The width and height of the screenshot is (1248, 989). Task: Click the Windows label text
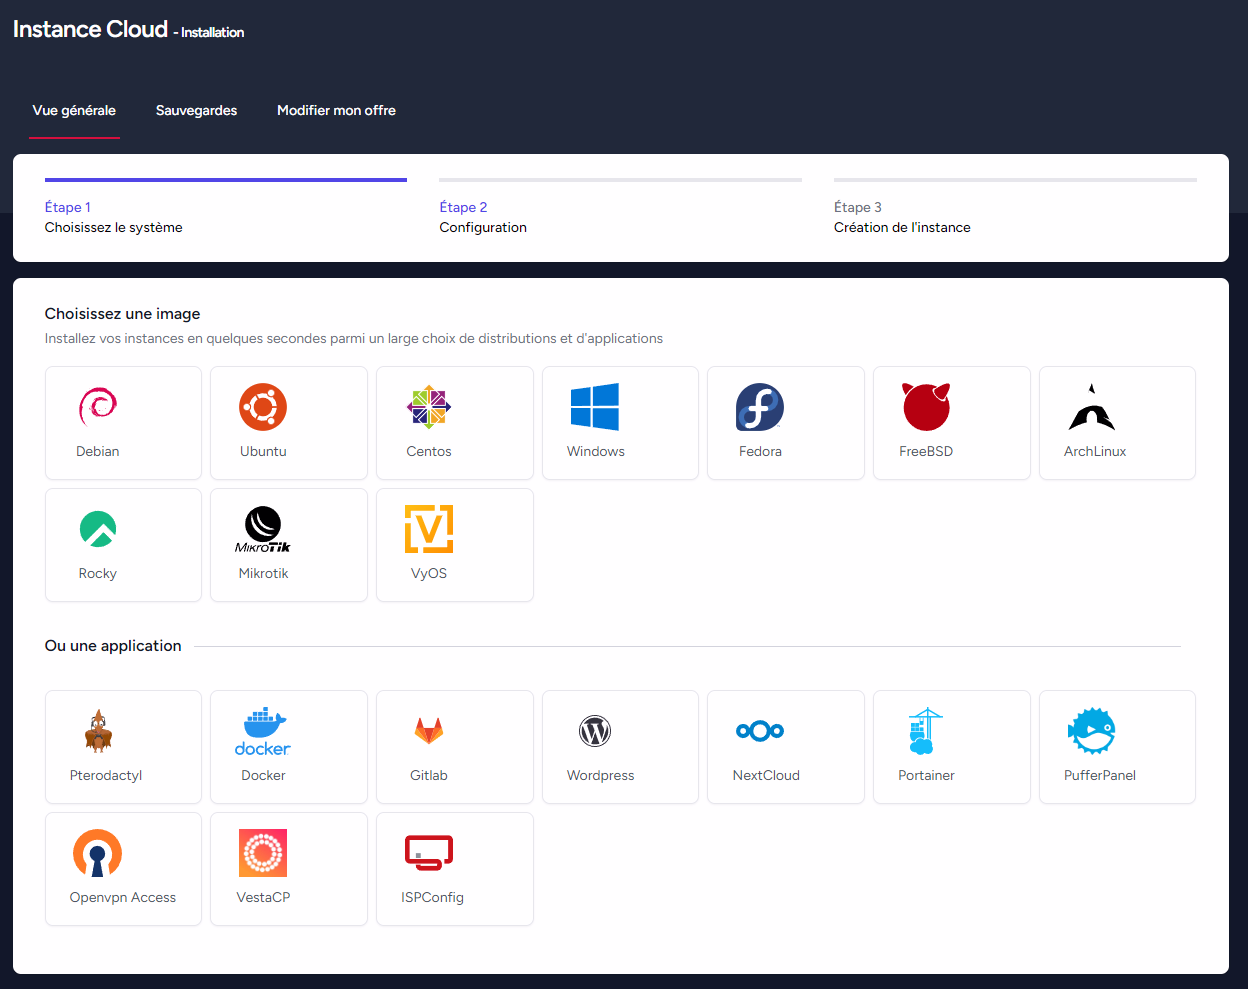tap(596, 451)
